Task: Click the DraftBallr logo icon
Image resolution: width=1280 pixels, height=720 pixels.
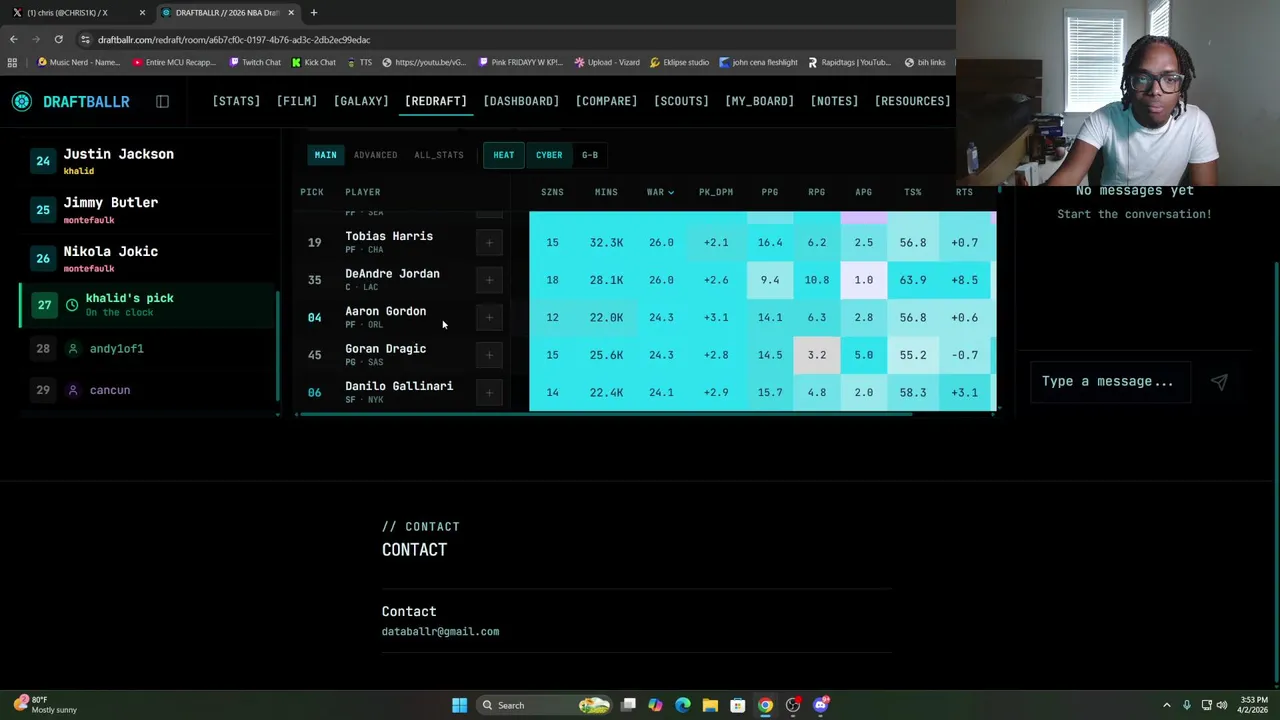Action: click(22, 101)
